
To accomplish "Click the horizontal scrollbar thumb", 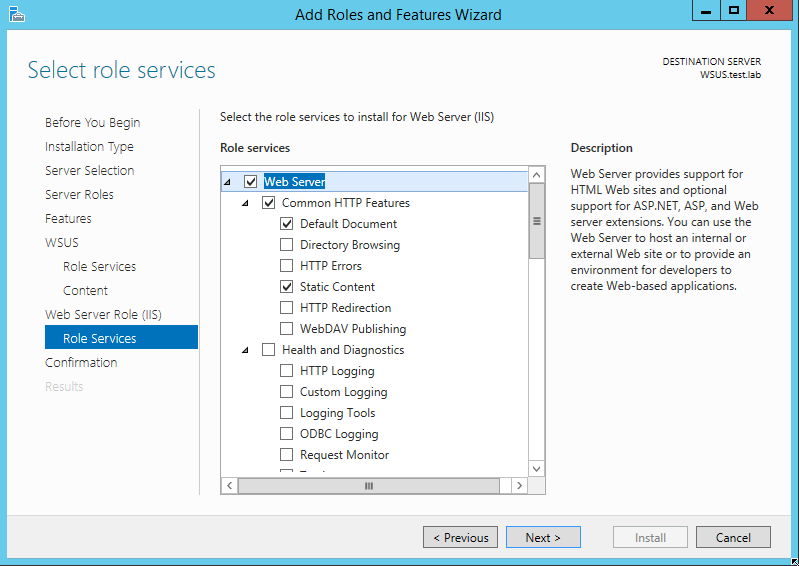I will [369, 486].
